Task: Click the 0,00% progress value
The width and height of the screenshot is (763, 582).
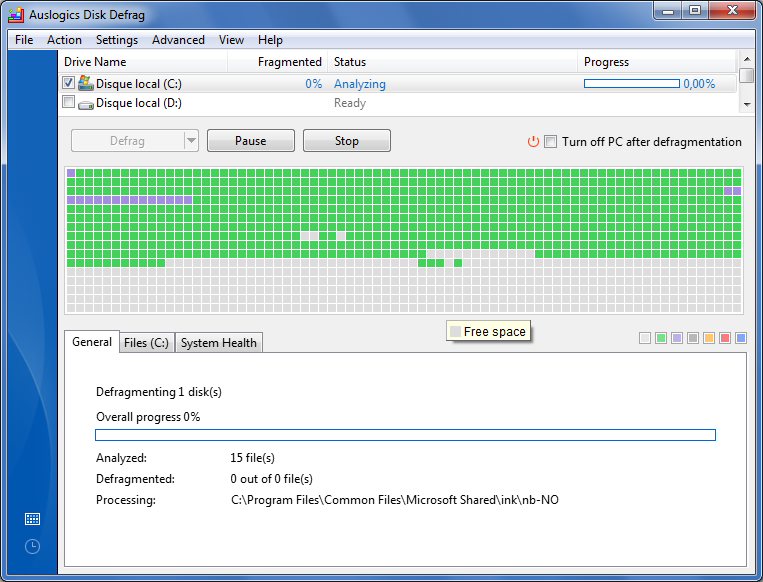Action: pos(699,84)
